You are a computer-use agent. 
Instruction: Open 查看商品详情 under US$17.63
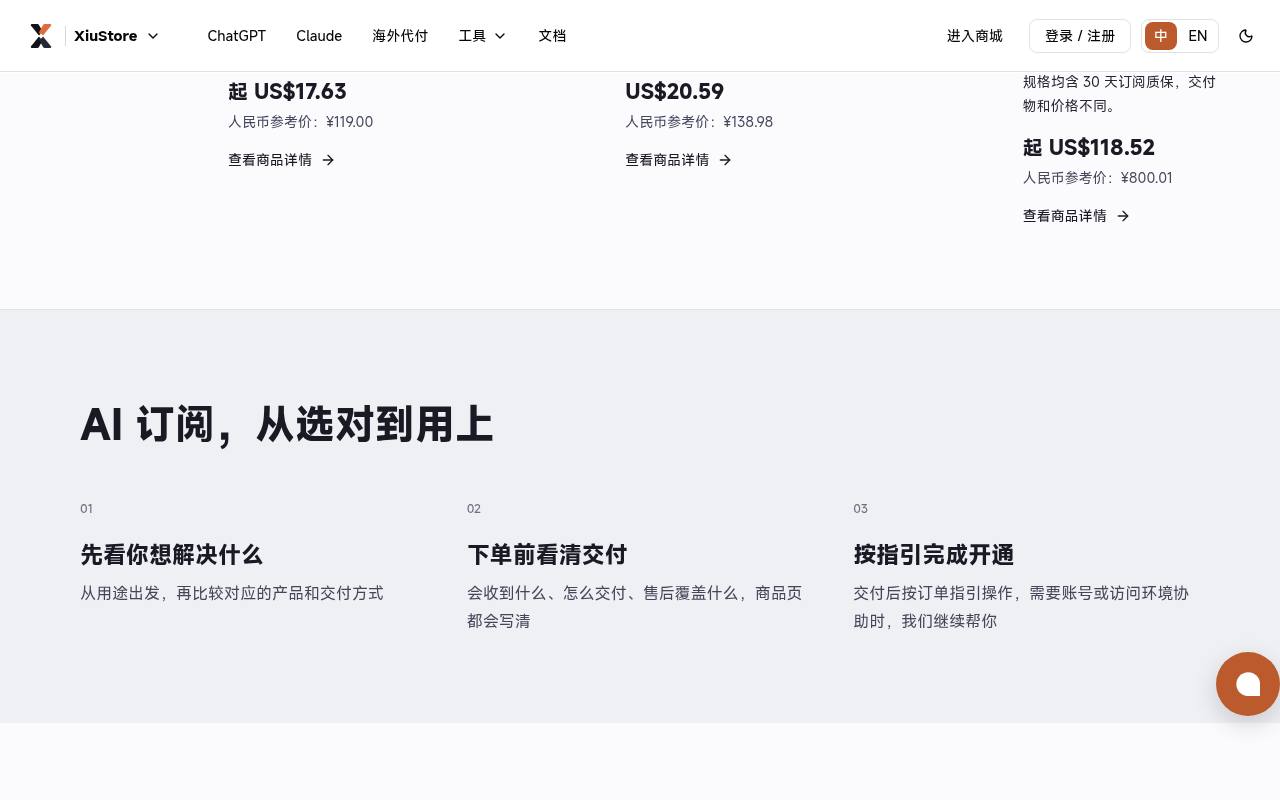click(281, 160)
